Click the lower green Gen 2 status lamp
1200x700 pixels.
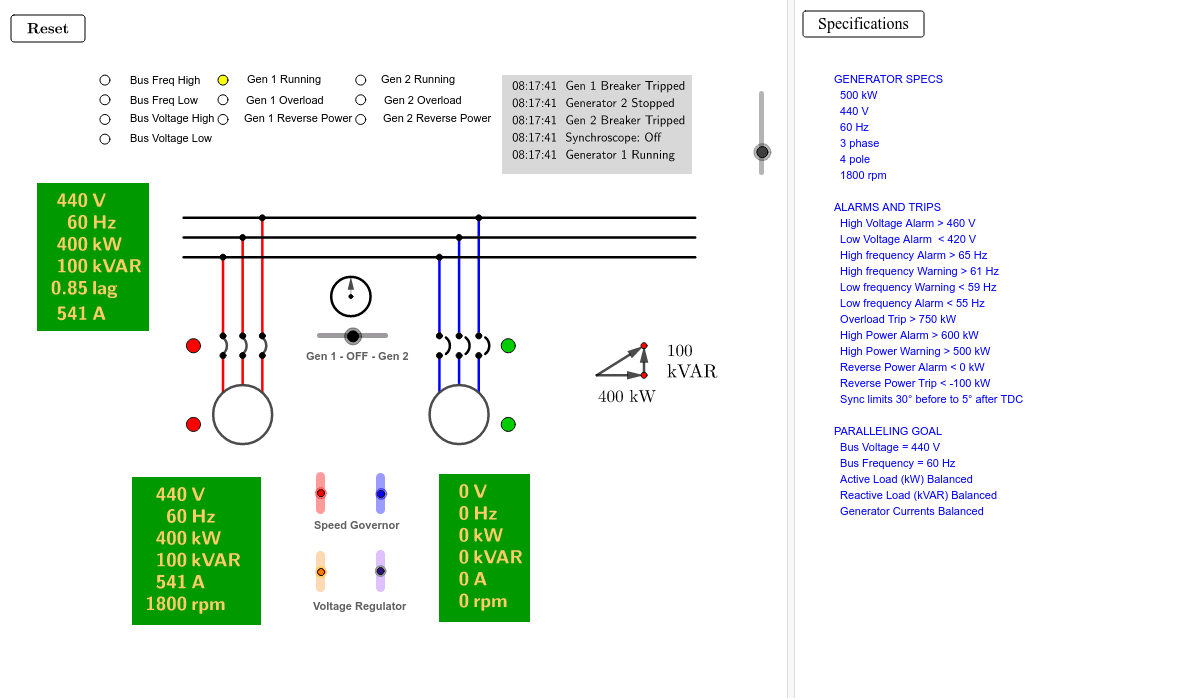[x=508, y=424]
